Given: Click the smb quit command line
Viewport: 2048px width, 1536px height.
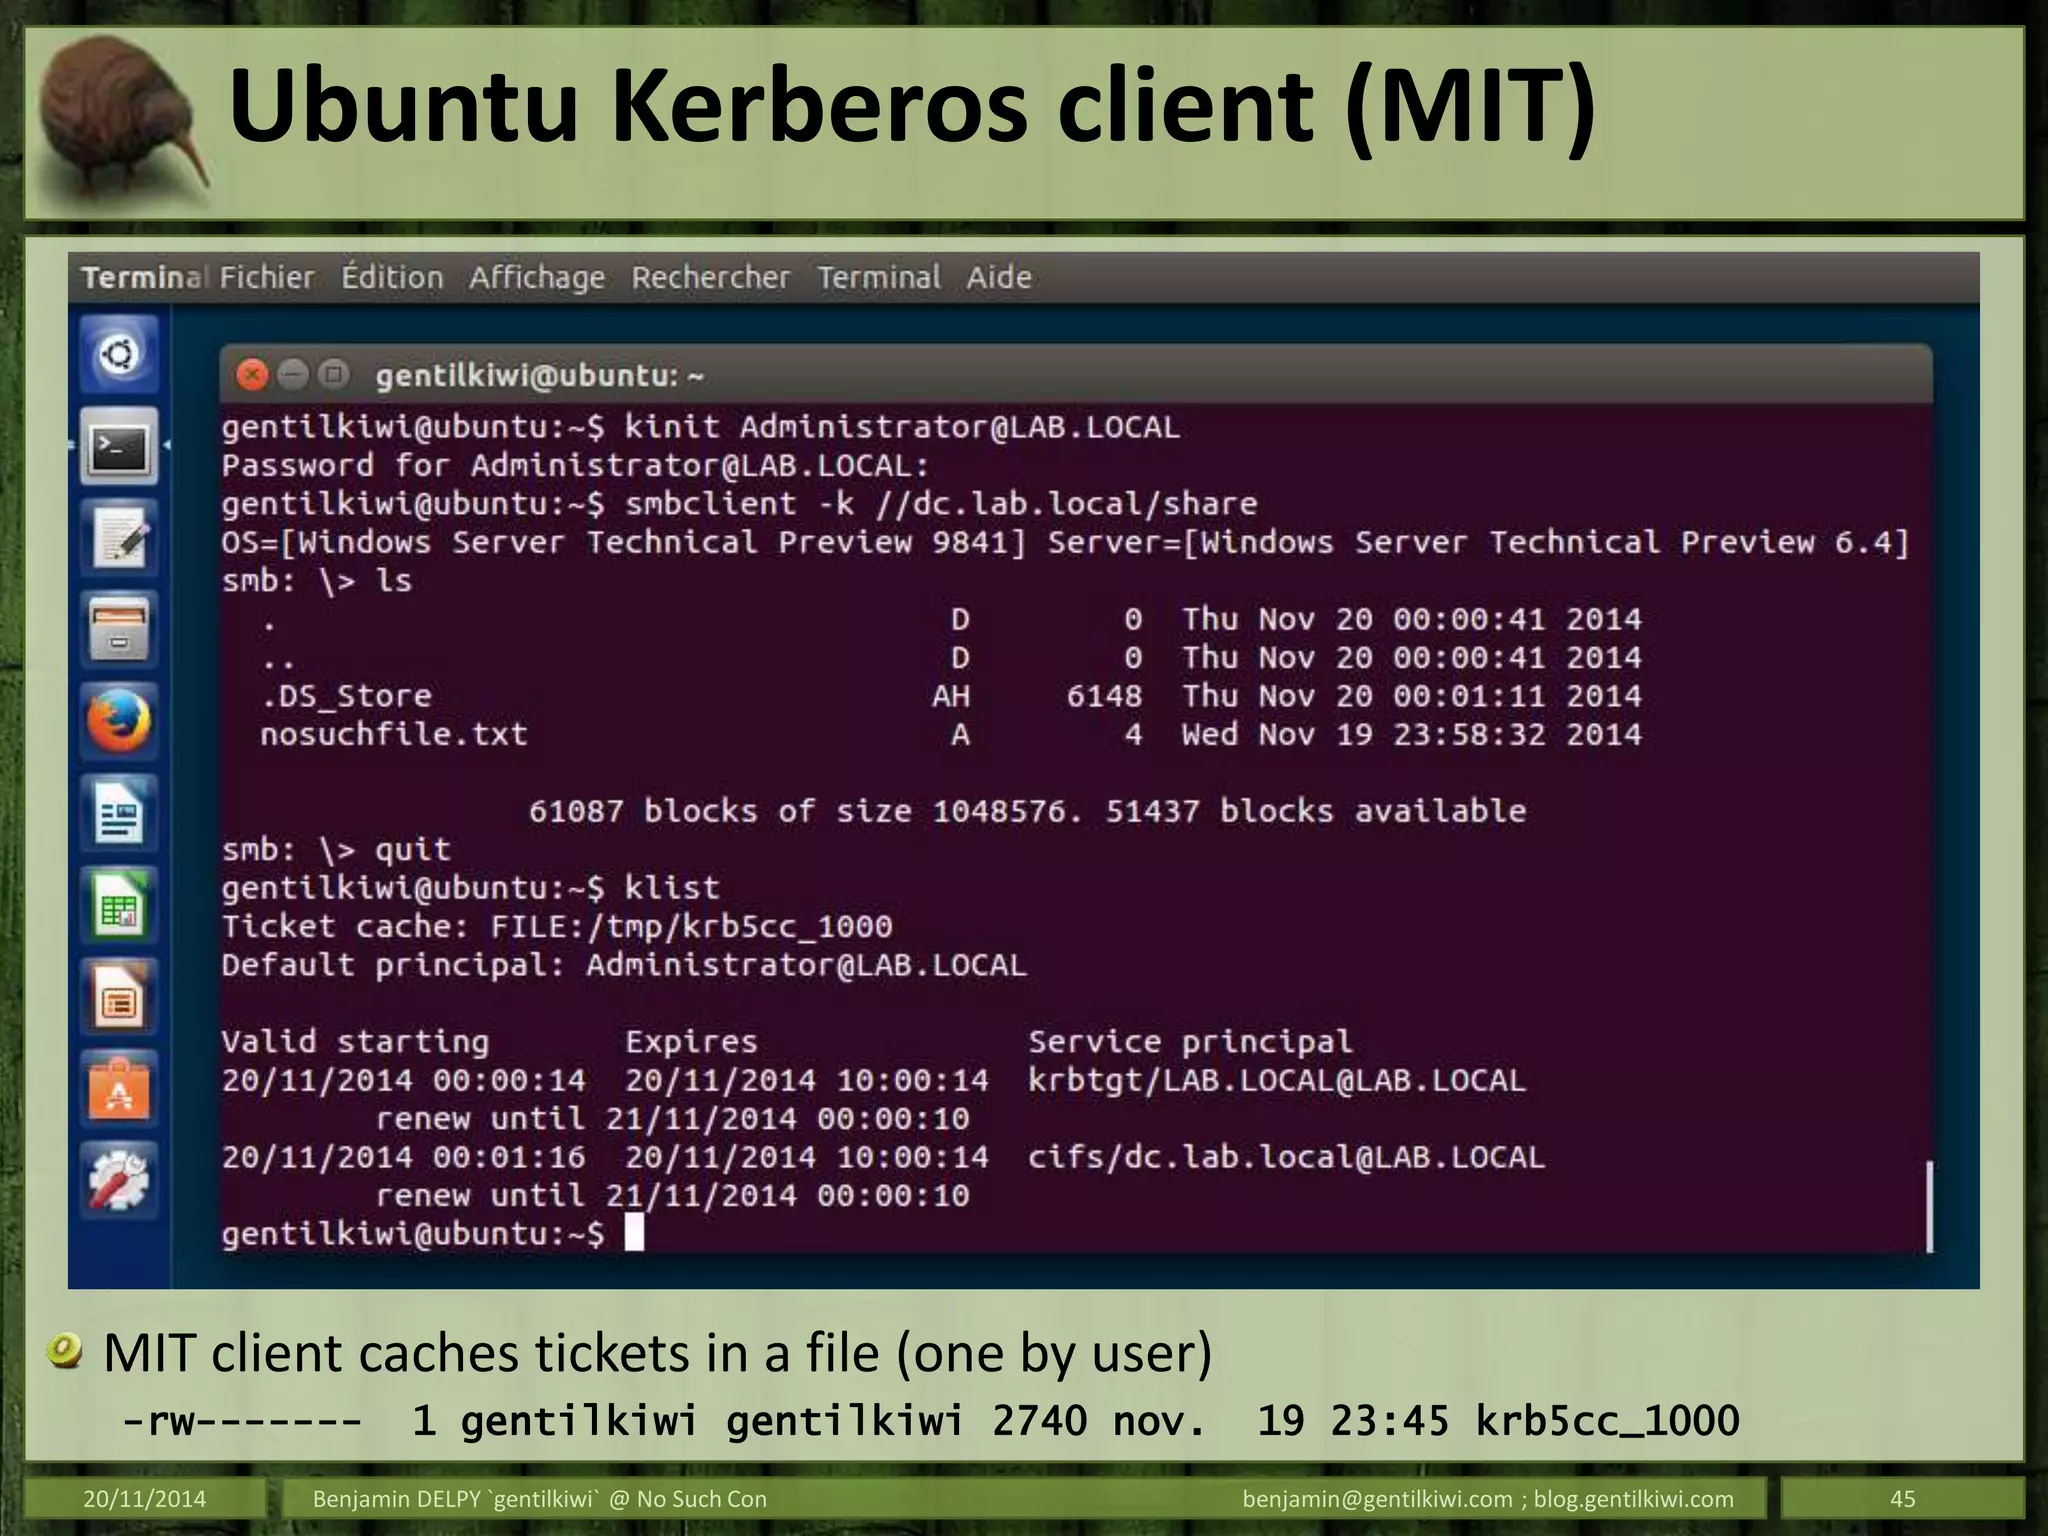Looking at the screenshot, I should pos(336,850).
